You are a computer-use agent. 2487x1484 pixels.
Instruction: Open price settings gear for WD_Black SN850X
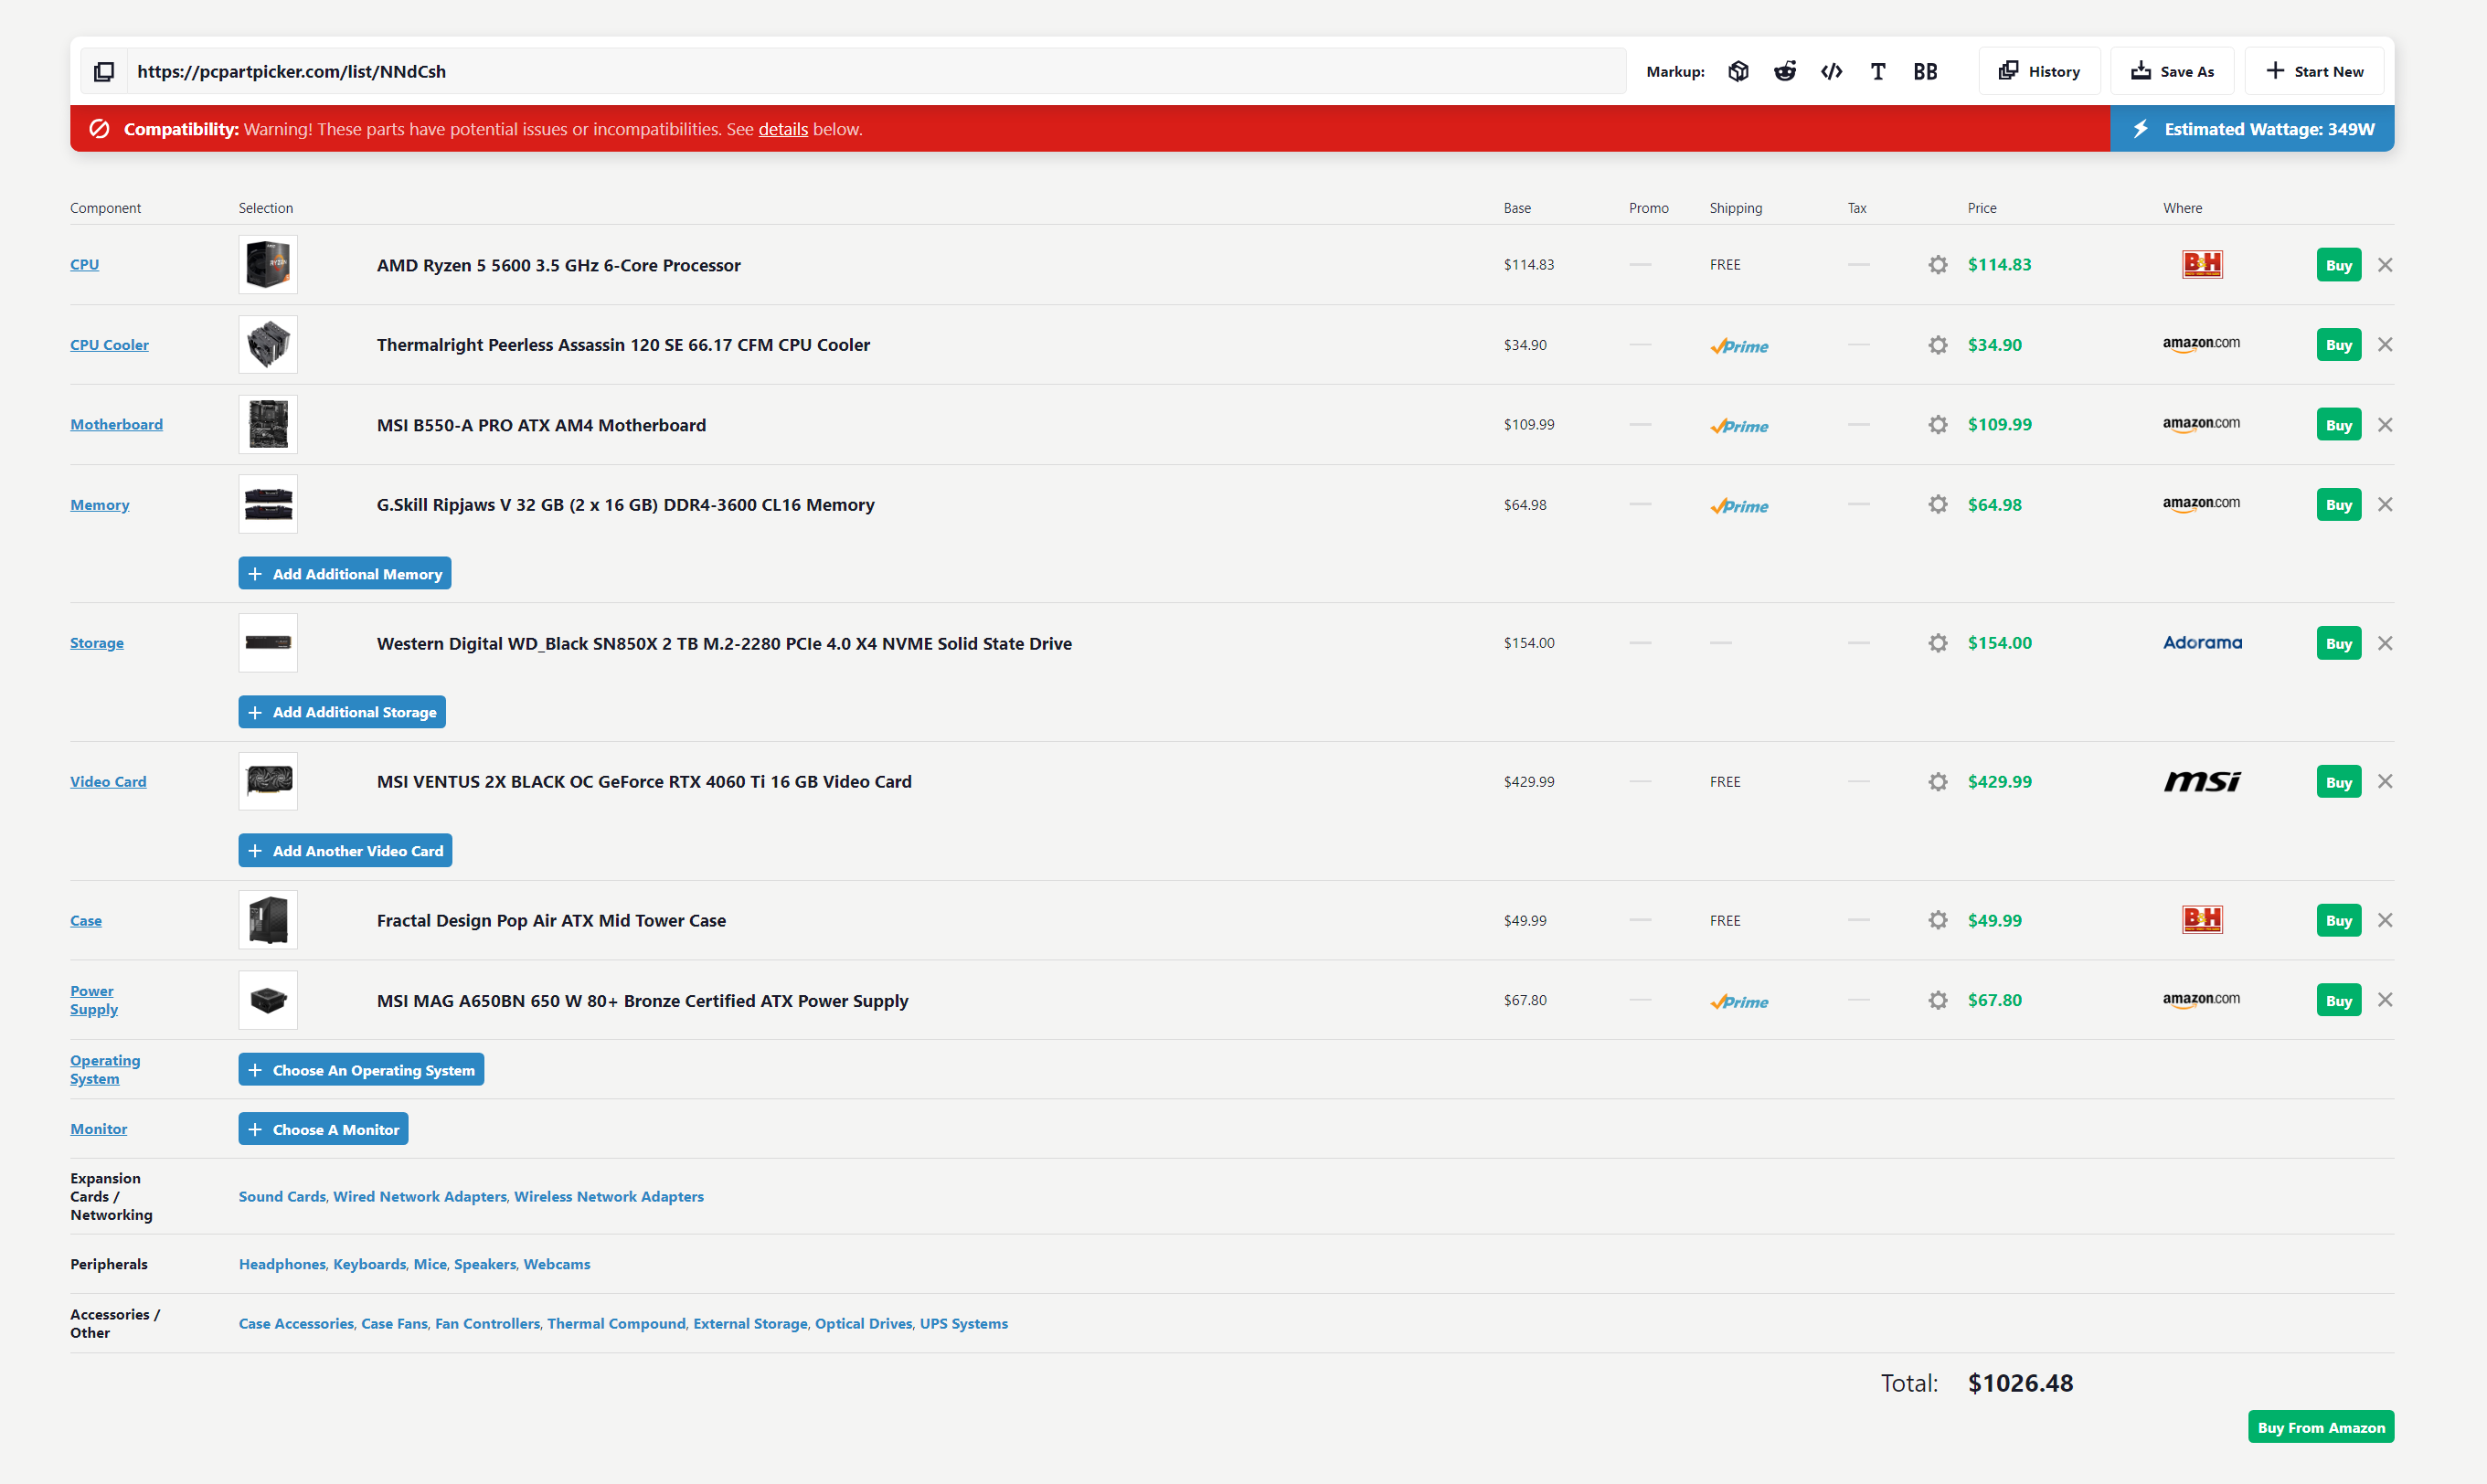(x=1938, y=643)
